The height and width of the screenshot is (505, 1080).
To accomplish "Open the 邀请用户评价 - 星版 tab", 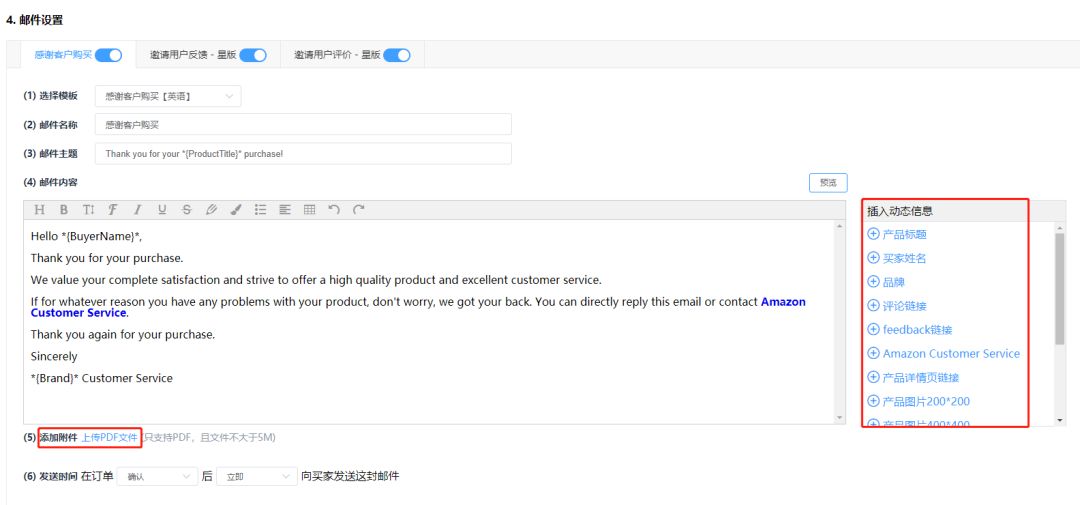I will [x=337, y=55].
